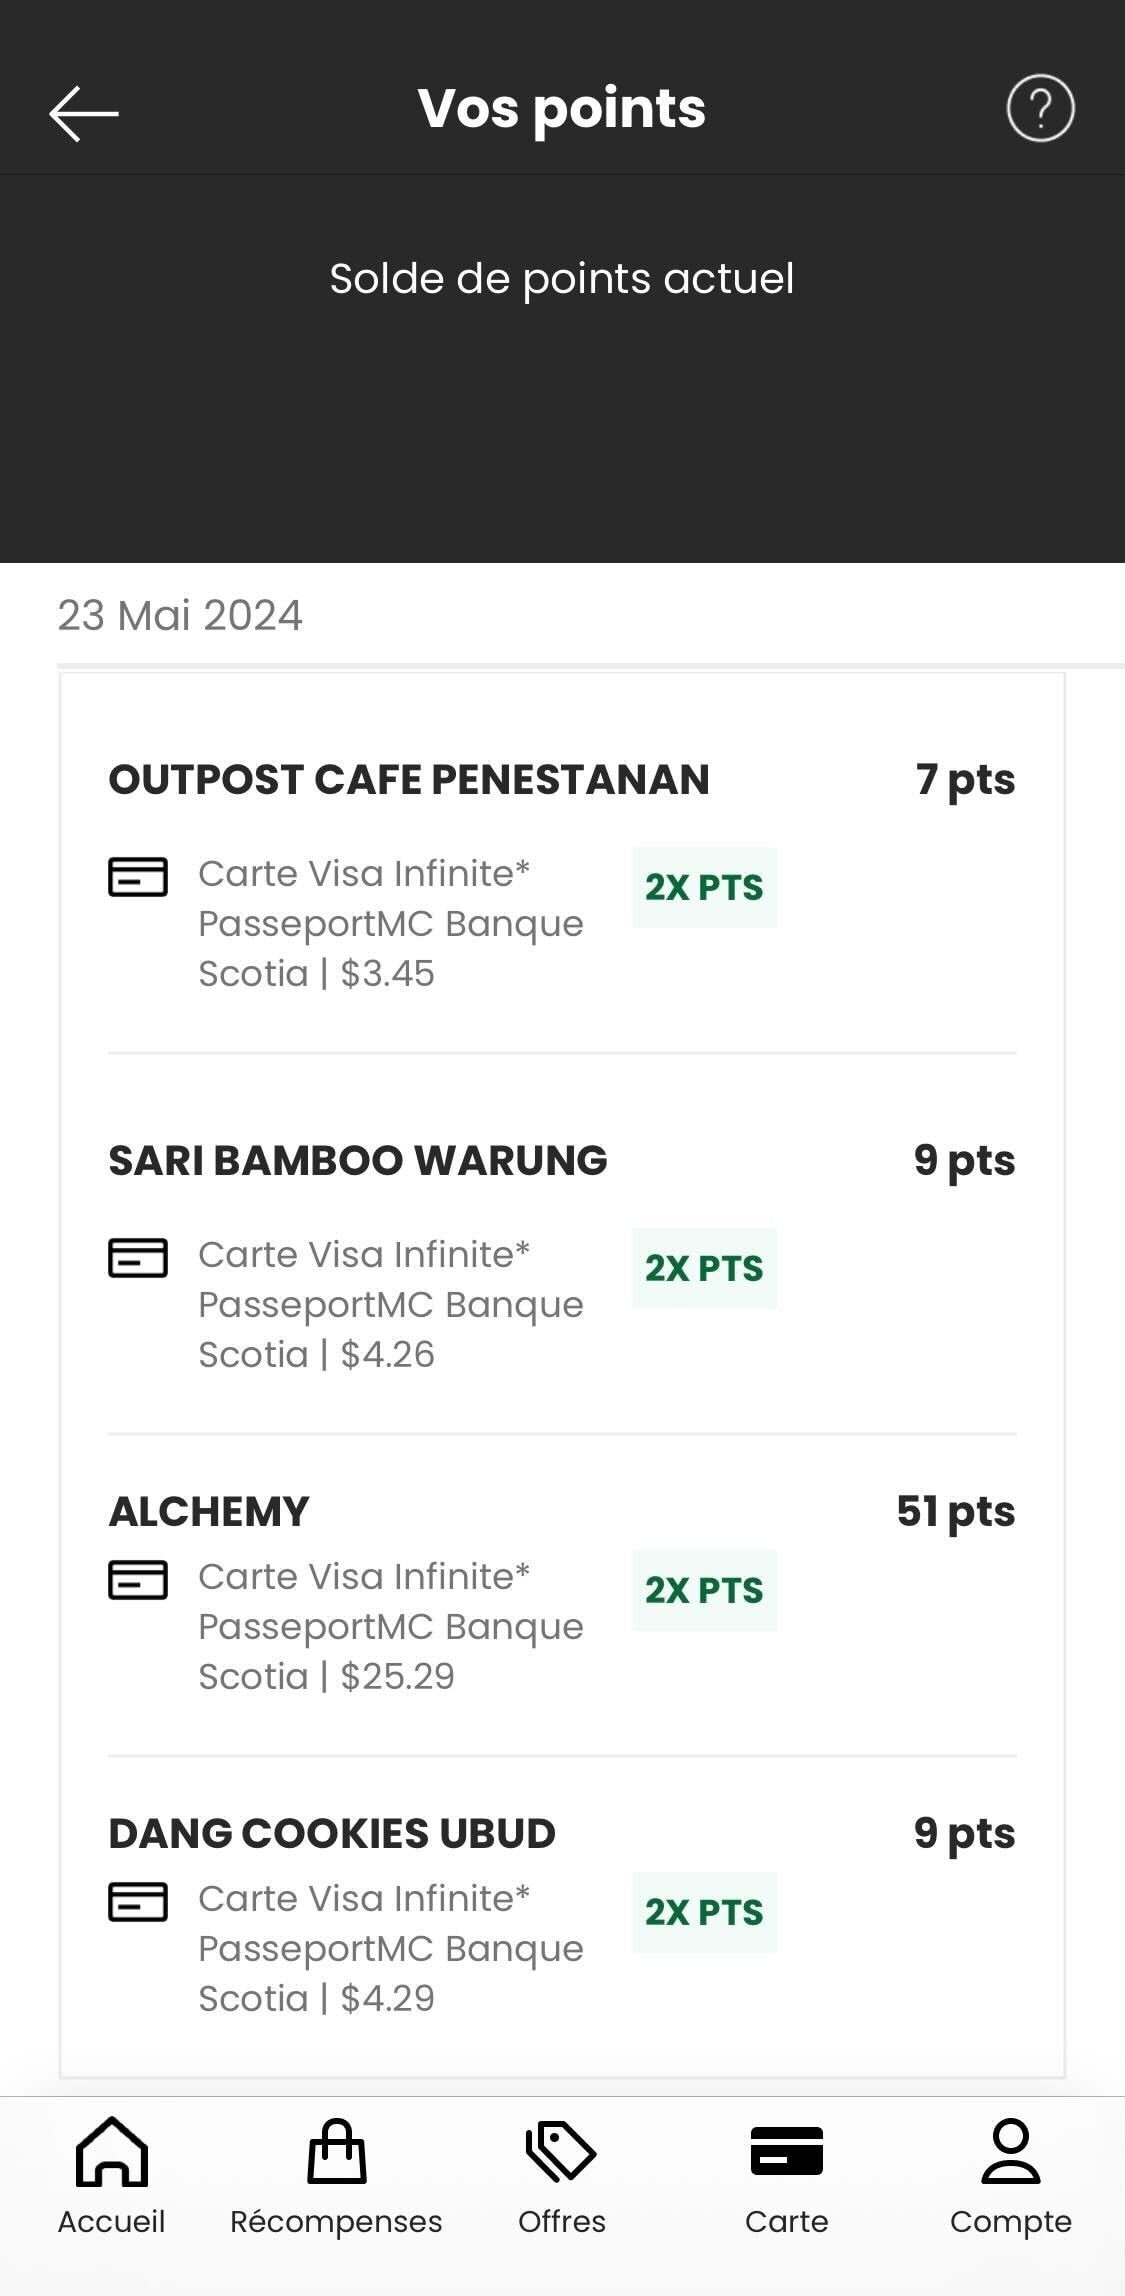Go to the Récompenses tab label
This screenshot has height=2296, width=1125.
(x=336, y=2221)
